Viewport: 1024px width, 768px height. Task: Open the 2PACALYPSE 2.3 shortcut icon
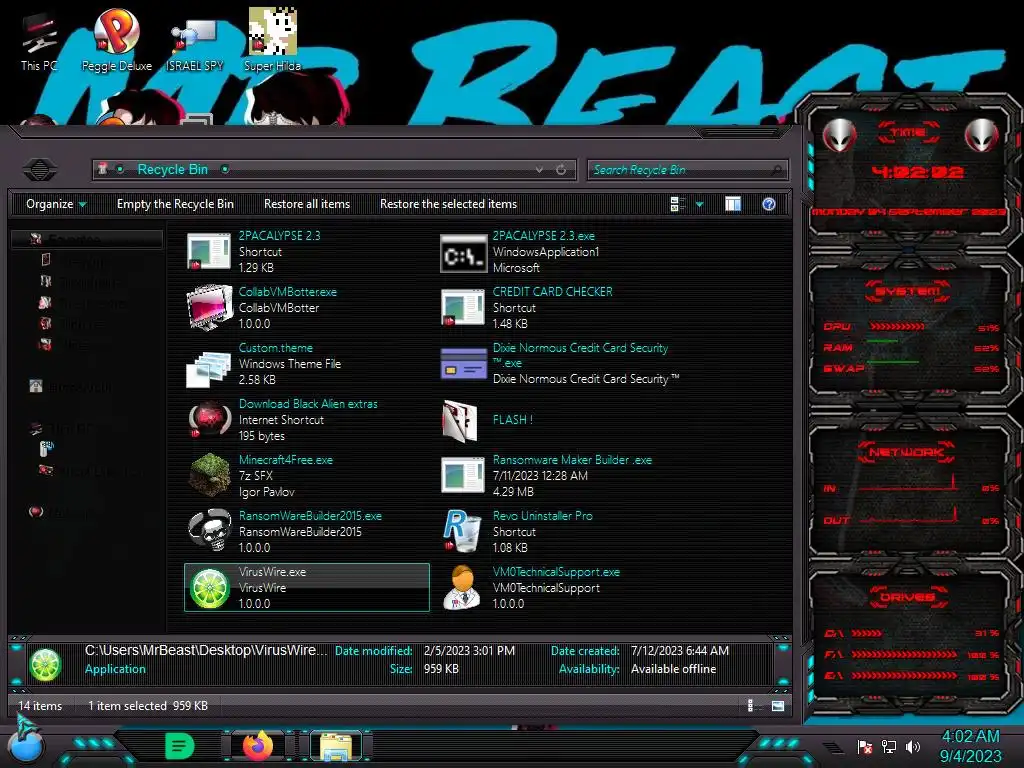209,251
